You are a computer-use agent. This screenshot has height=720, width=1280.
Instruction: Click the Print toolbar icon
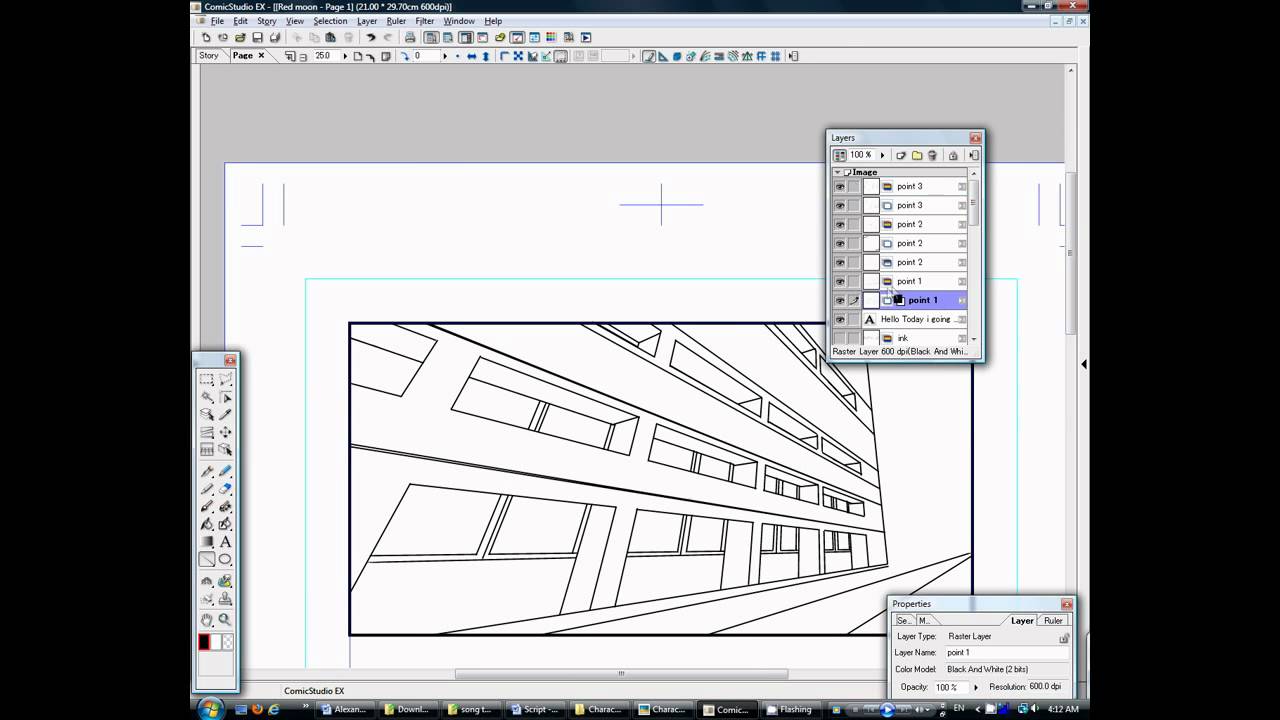410,38
